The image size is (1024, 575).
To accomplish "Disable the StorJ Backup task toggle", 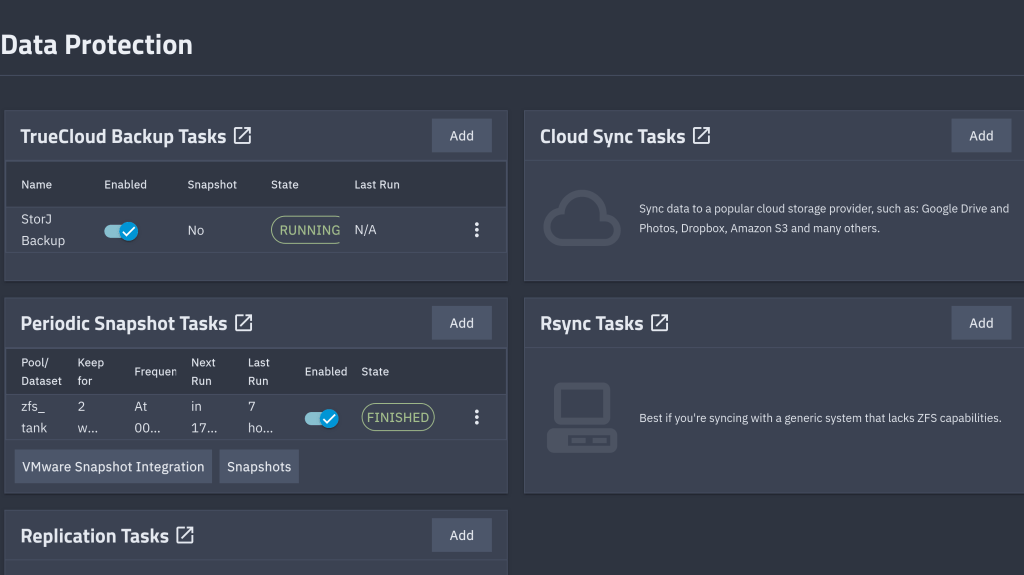I will [121, 230].
